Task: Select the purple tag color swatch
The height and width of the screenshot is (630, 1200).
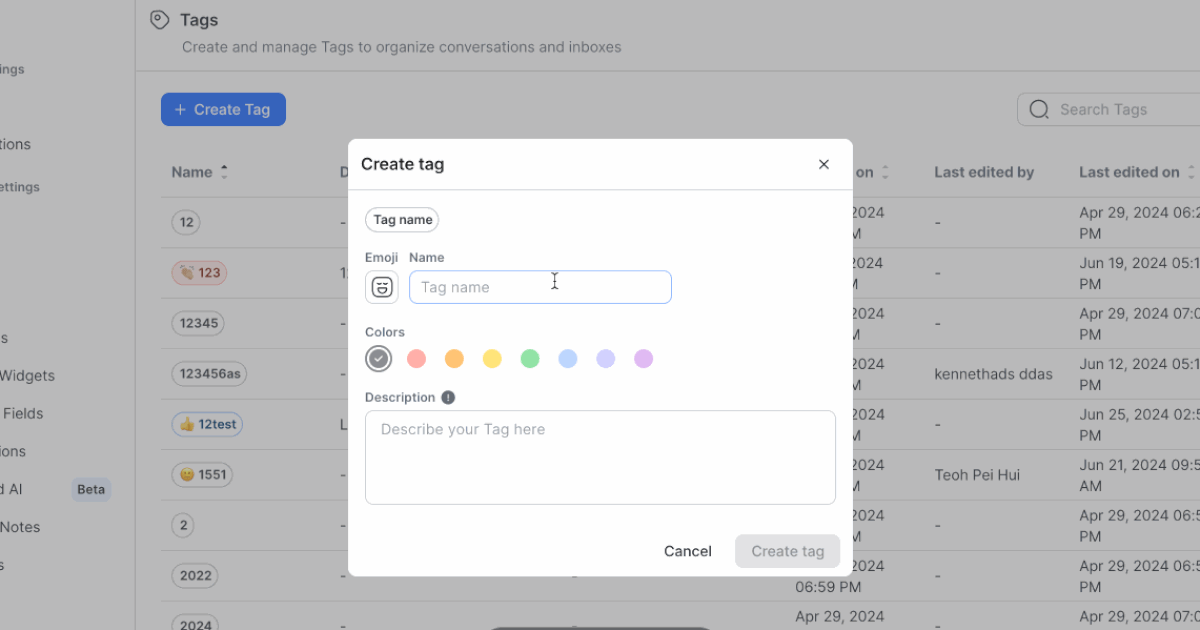Action: point(643,358)
